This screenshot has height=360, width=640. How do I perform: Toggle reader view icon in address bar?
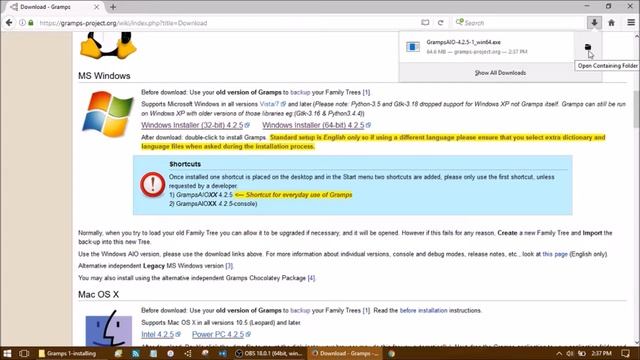tap(425, 23)
